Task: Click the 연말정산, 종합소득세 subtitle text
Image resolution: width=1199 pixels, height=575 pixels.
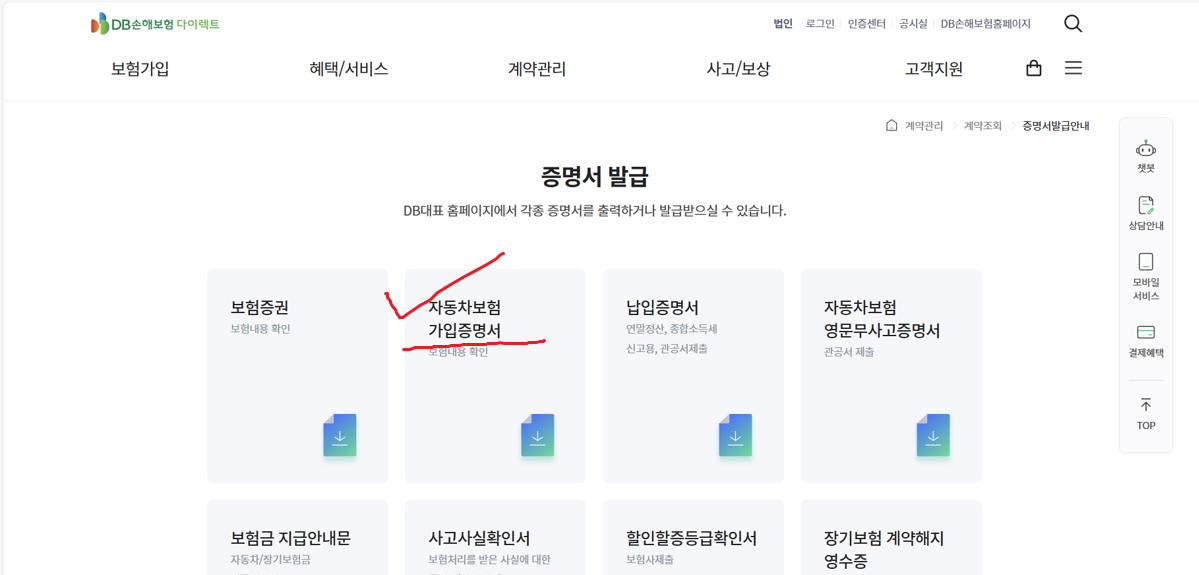Action: click(671, 330)
